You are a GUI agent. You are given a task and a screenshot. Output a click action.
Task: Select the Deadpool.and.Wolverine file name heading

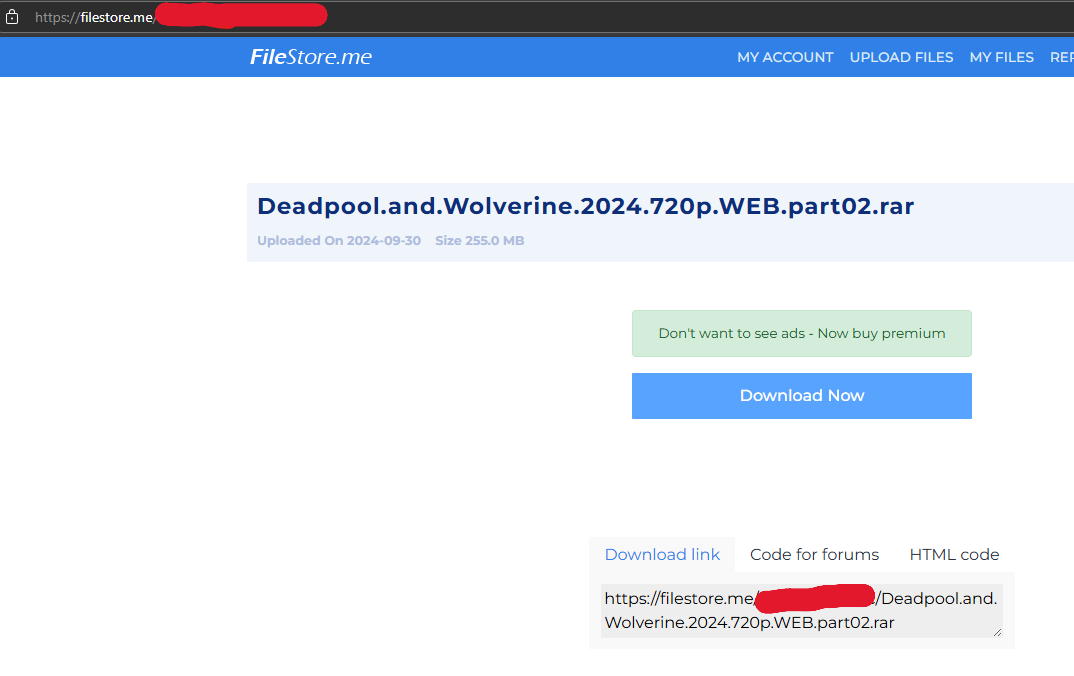585,206
